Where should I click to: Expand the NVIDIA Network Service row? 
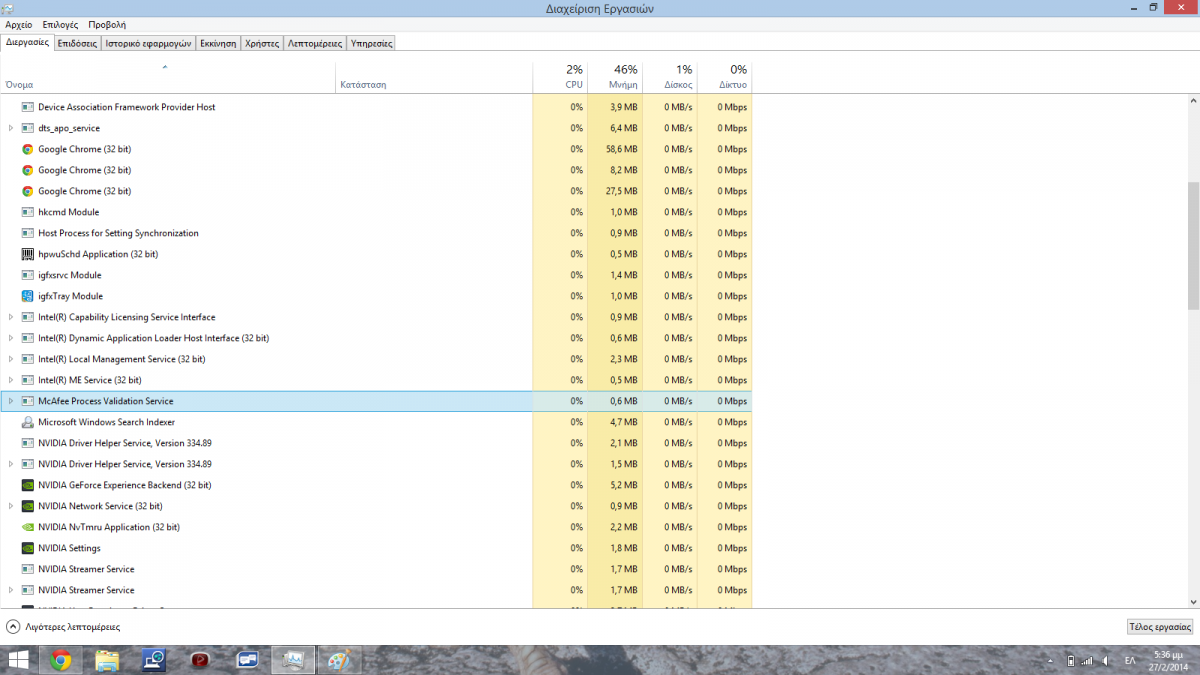click(10, 506)
